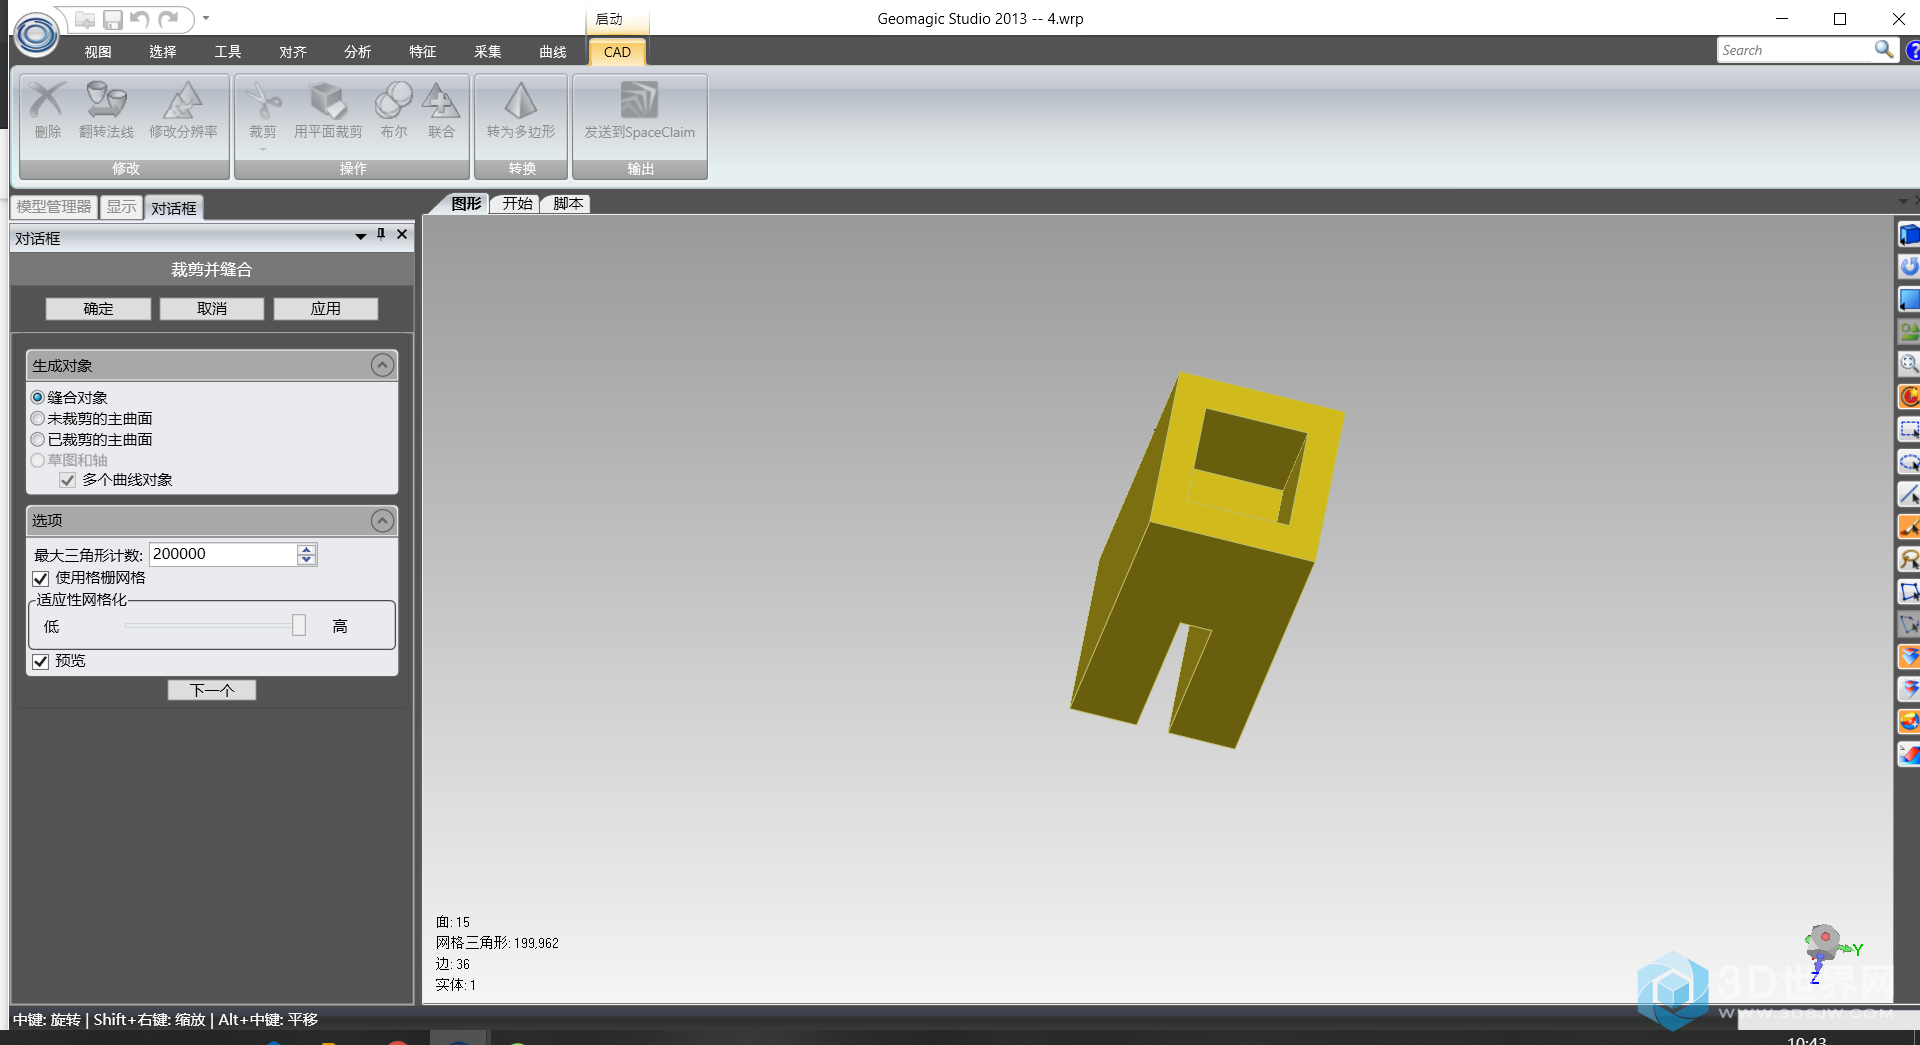The width and height of the screenshot is (1920, 1045).
Task: Select the rectangle selection tool in right toolbar
Action: click(1909, 430)
